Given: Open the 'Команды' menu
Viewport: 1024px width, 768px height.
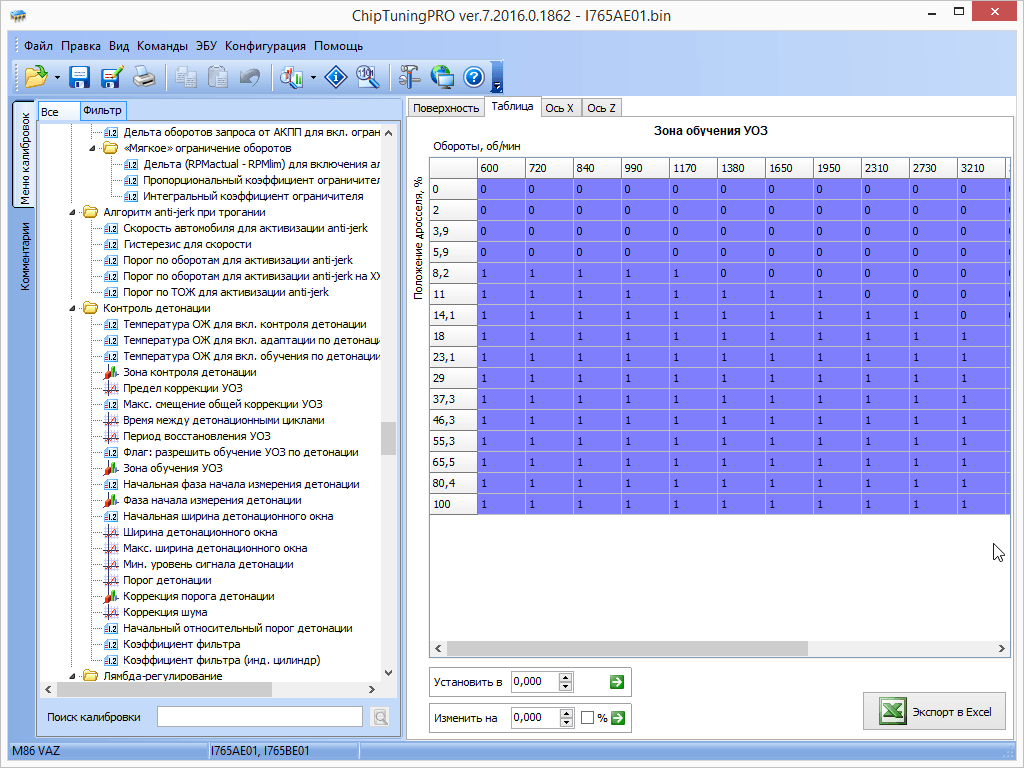Looking at the screenshot, I should 162,46.
